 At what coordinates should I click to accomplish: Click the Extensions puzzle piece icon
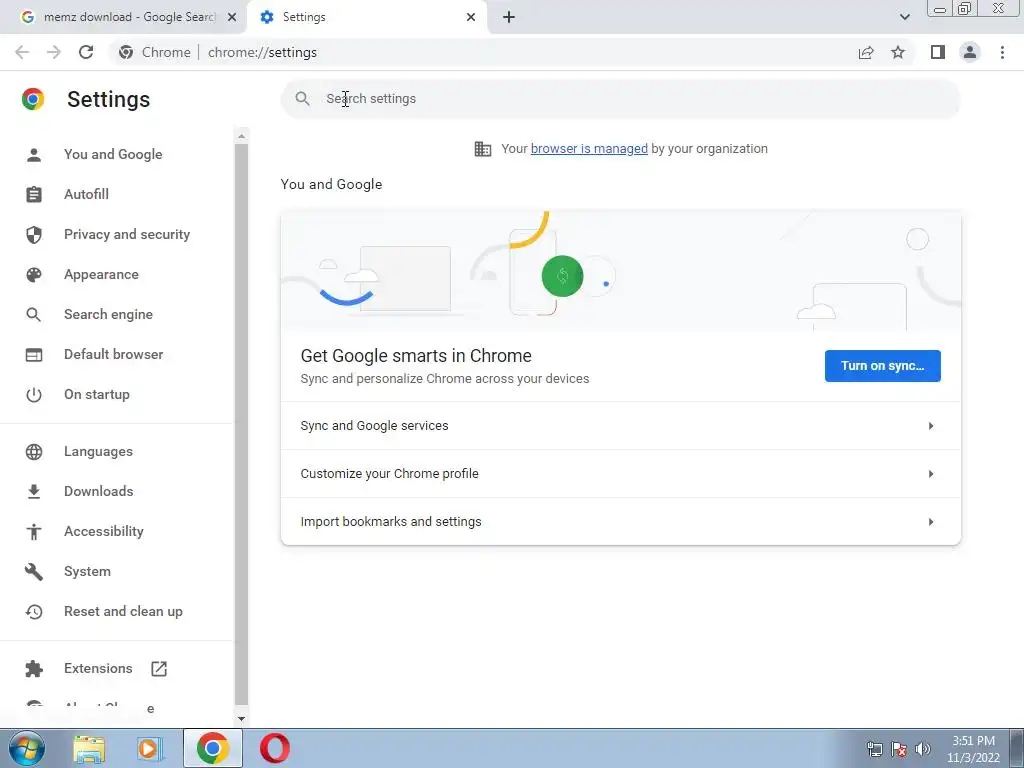click(x=33, y=668)
